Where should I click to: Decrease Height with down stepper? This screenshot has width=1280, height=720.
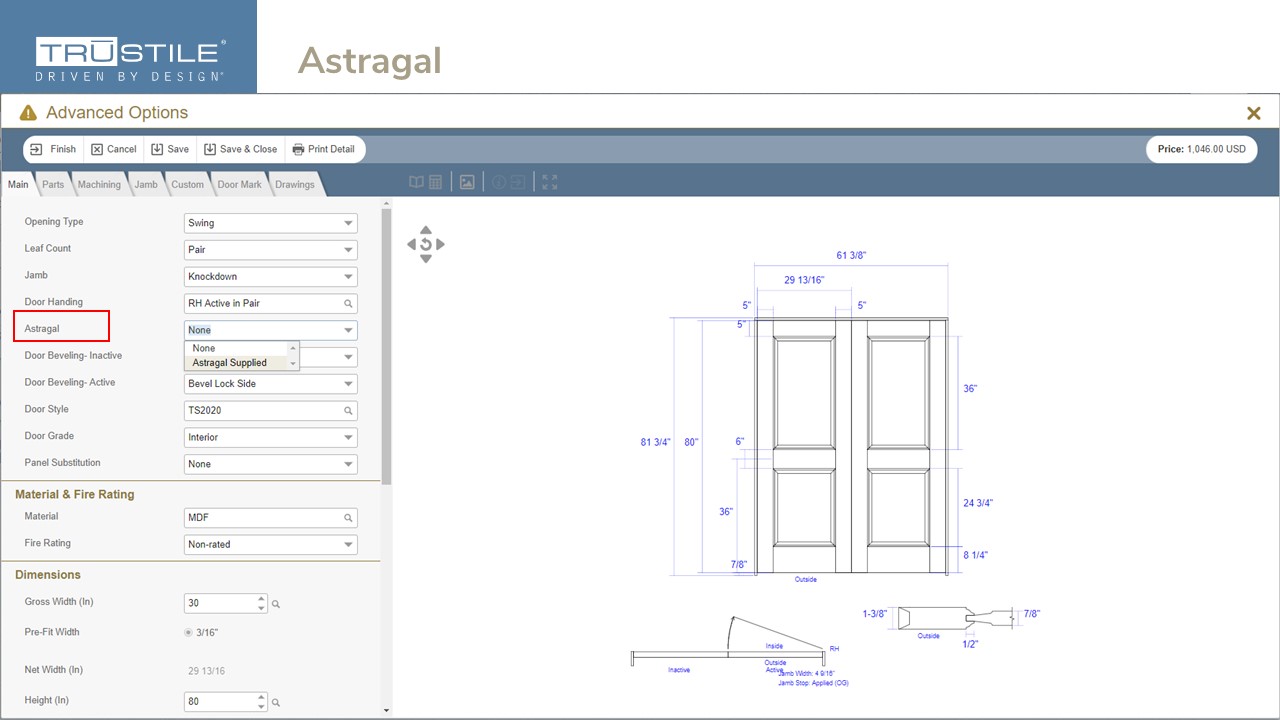pyautogui.click(x=262, y=706)
